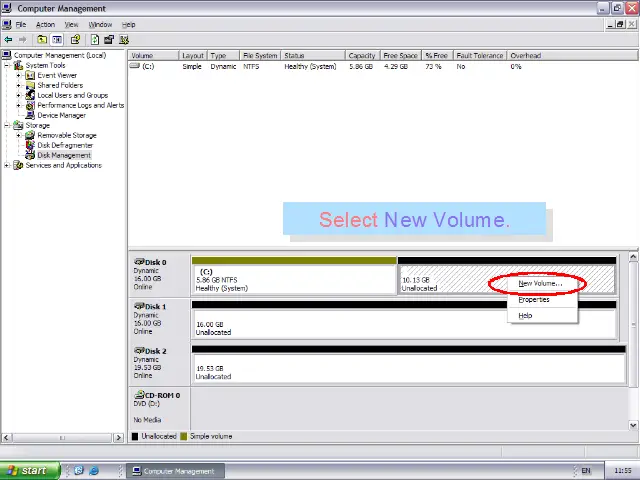Screen dimensions: 640x480
Task: Click the last toolbar icon after Settings
Action: [x=124, y=40]
